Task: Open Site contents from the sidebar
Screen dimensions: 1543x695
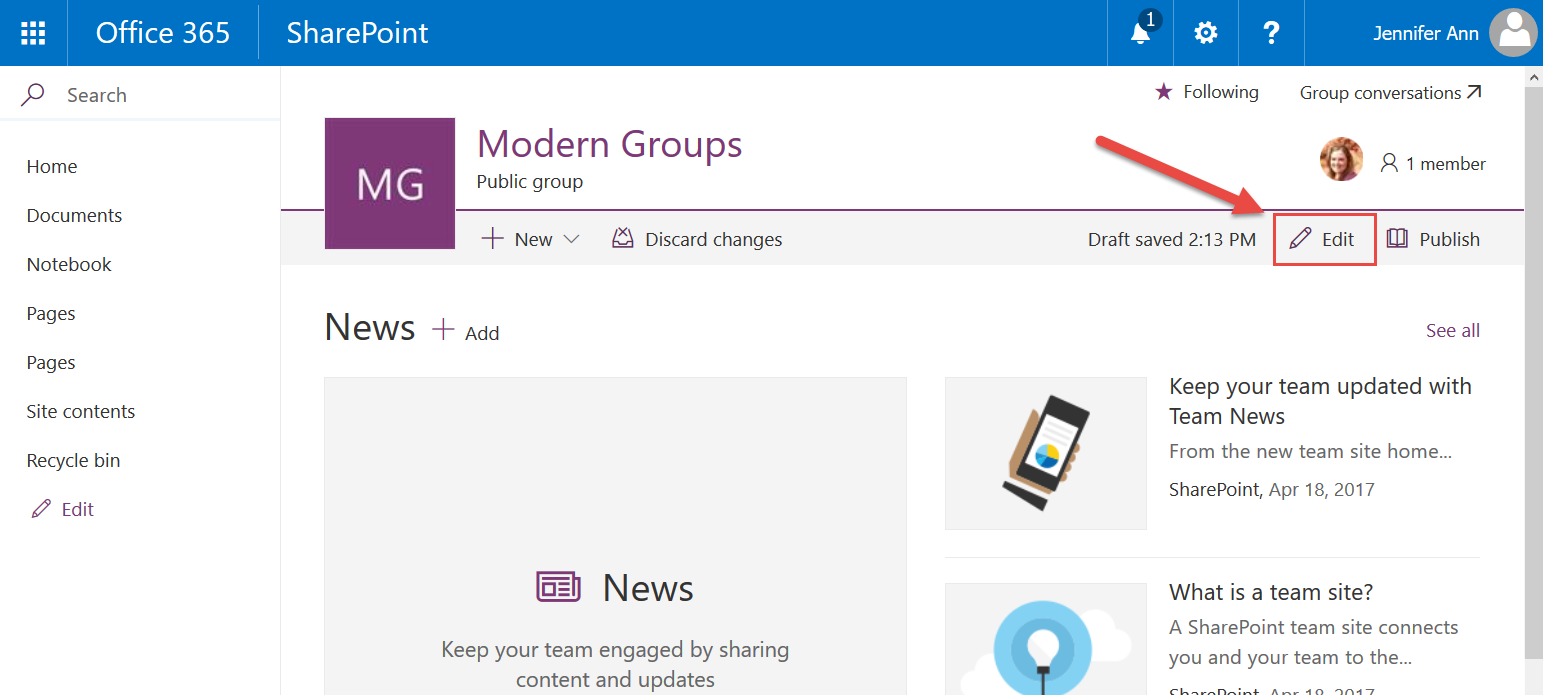Action: 81,411
